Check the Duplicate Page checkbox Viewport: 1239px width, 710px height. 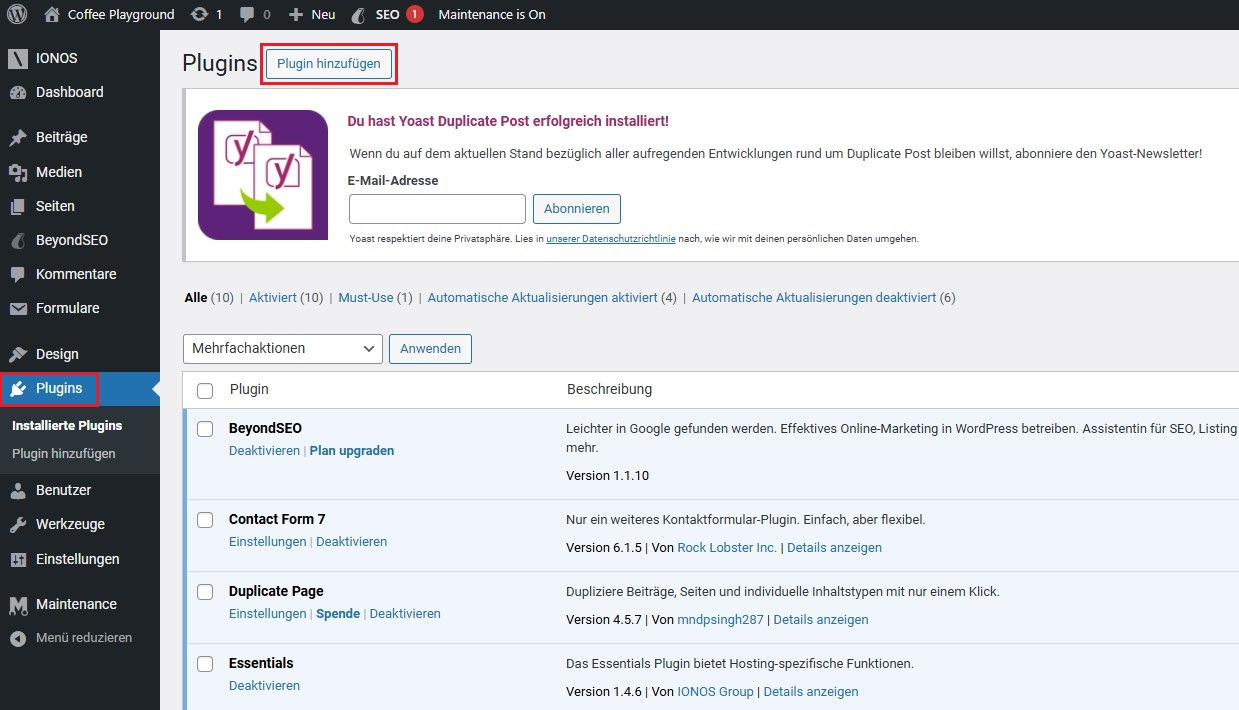(x=205, y=591)
